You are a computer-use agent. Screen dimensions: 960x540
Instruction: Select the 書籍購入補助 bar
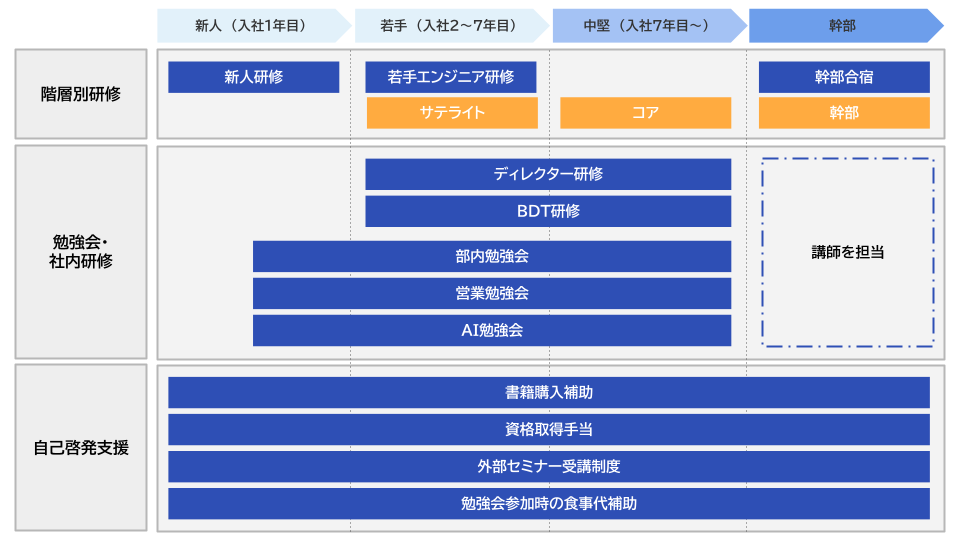(549, 393)
